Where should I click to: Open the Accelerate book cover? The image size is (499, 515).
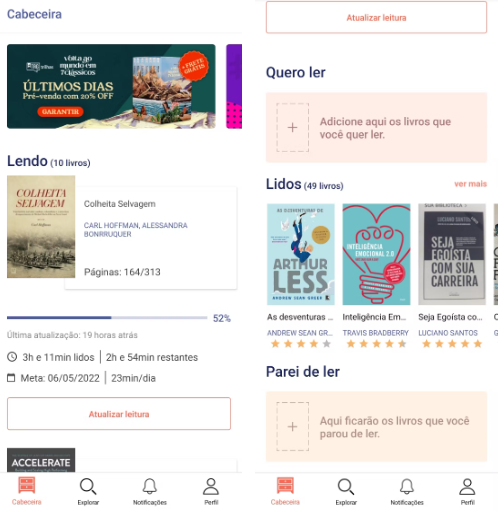click(x=41, y=460)
